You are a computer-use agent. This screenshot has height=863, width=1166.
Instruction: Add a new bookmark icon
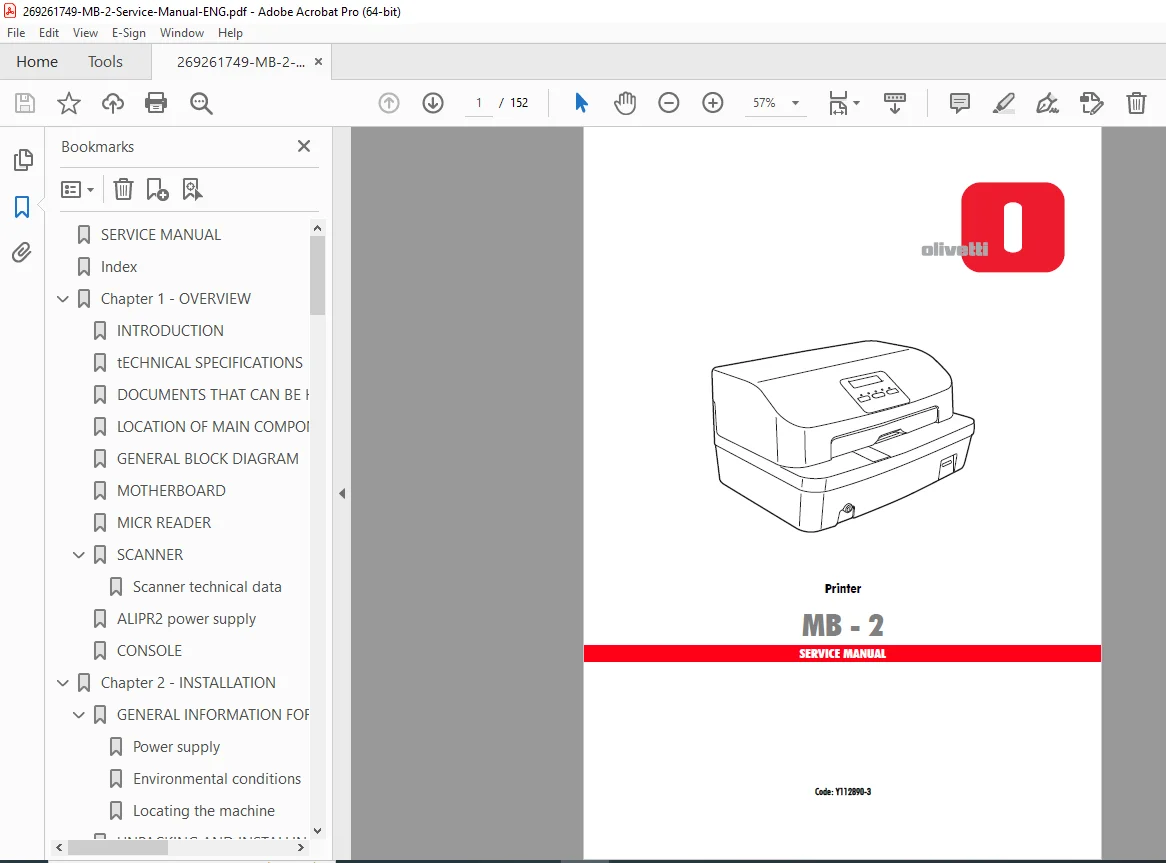158,190
